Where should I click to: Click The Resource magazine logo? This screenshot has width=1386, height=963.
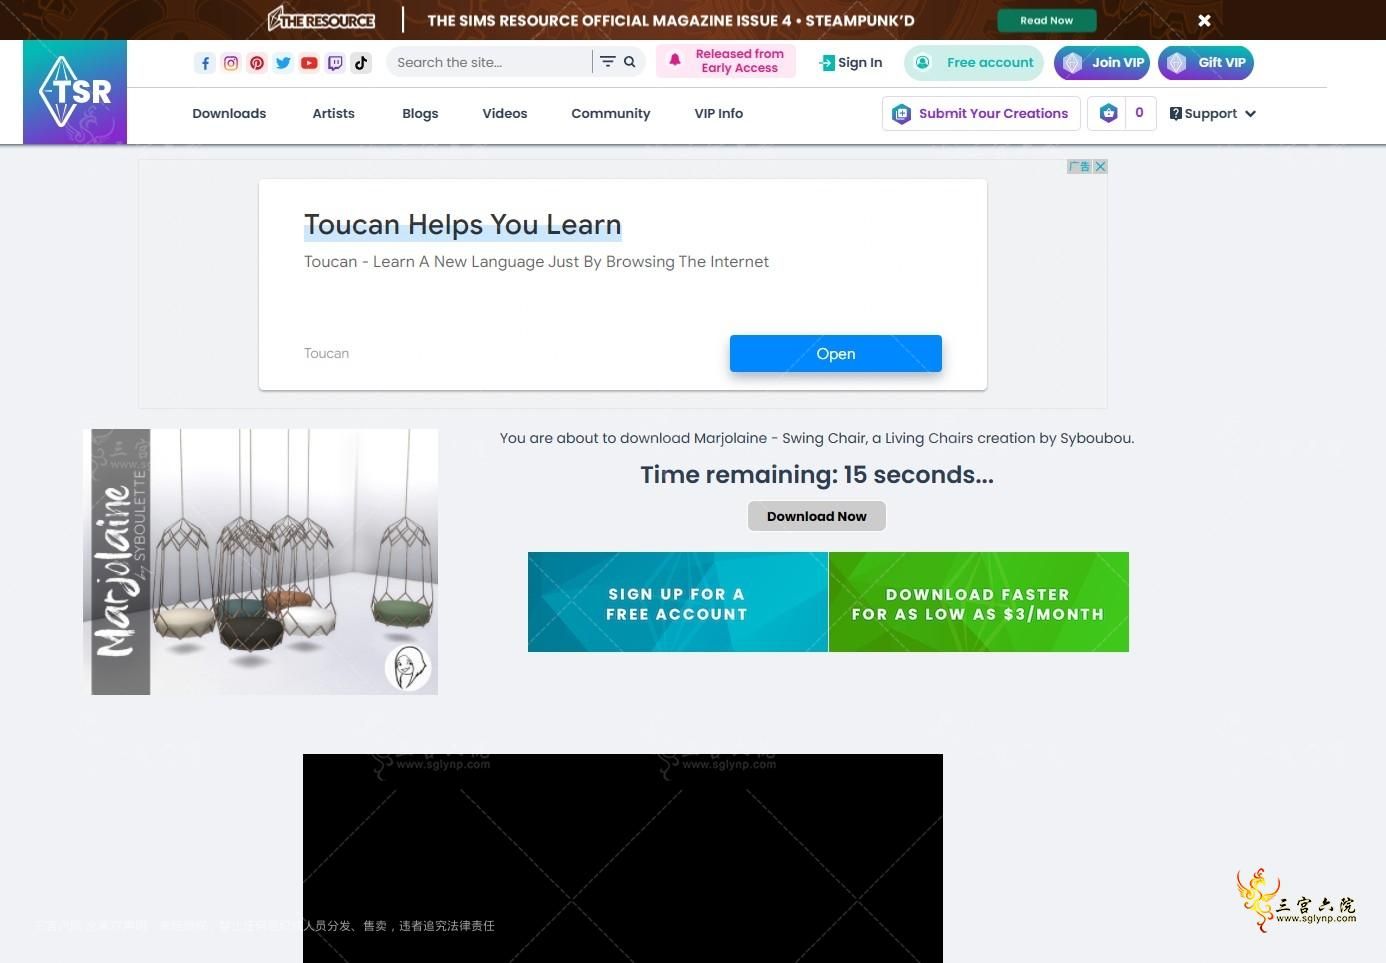[321, 19]
